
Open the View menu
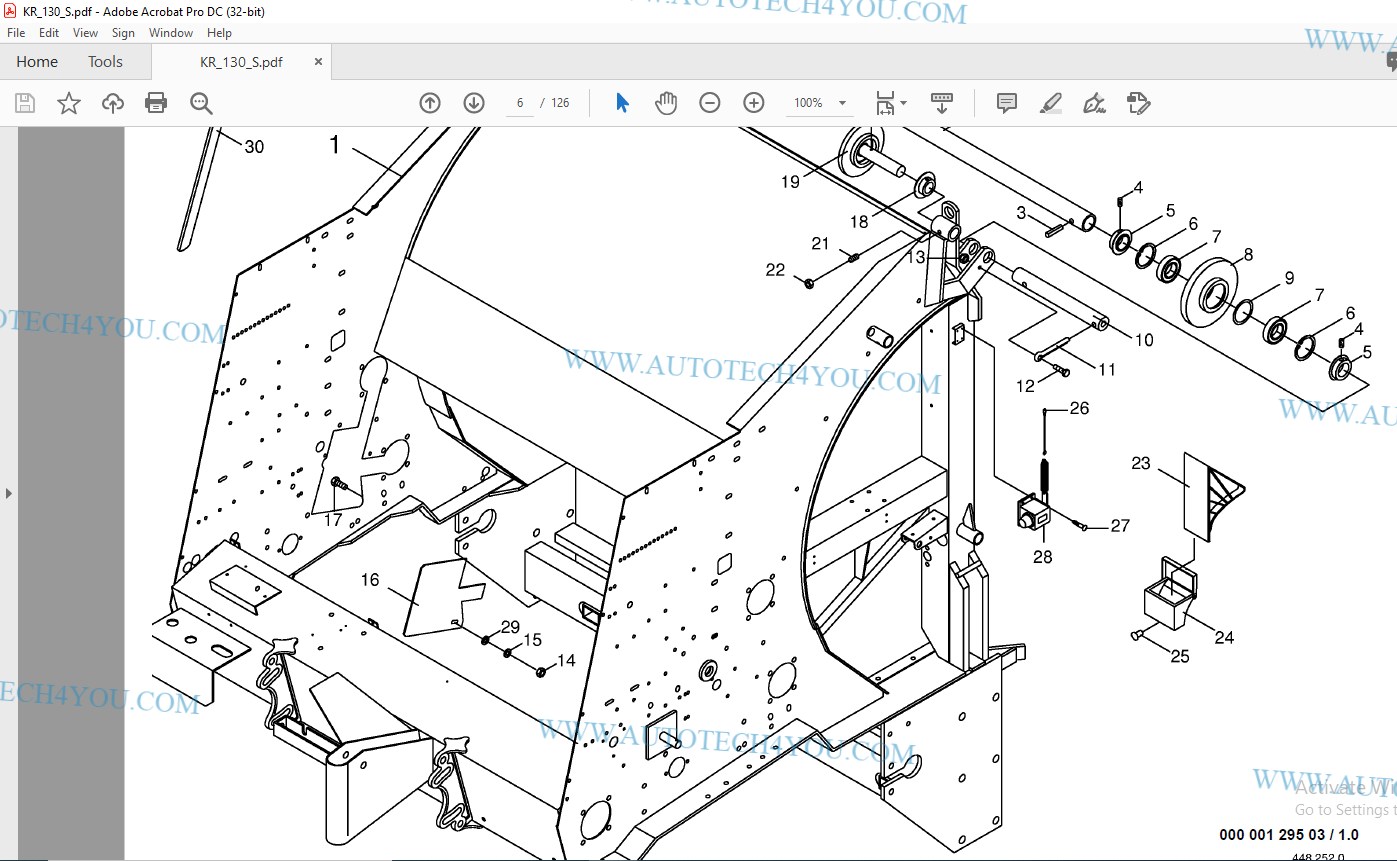click(85, 33)
